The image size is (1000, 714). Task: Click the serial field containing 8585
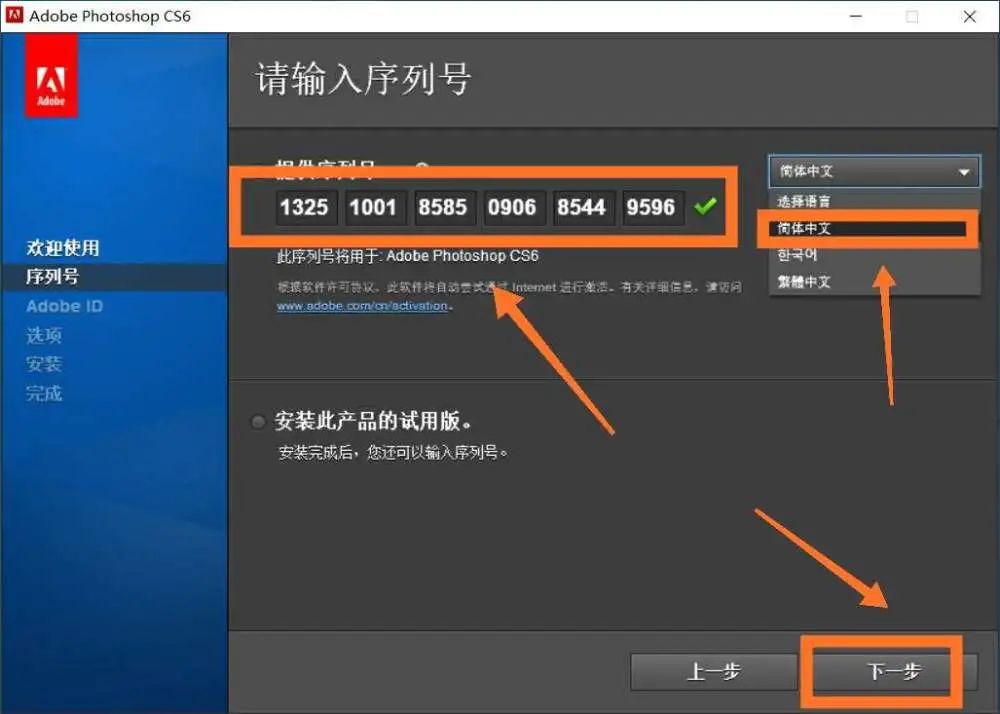(x=445, y=207)
